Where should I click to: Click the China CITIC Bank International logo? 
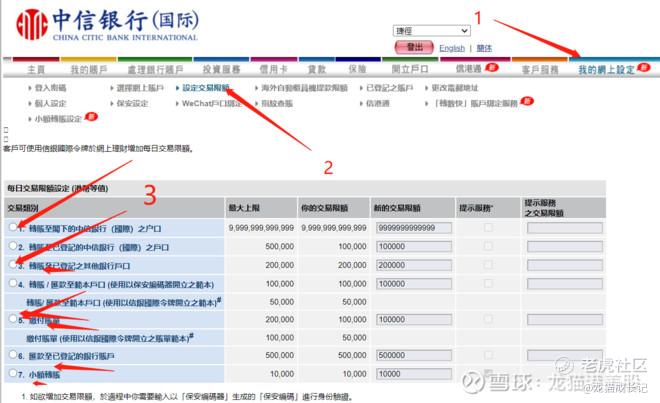click(107, 25)
